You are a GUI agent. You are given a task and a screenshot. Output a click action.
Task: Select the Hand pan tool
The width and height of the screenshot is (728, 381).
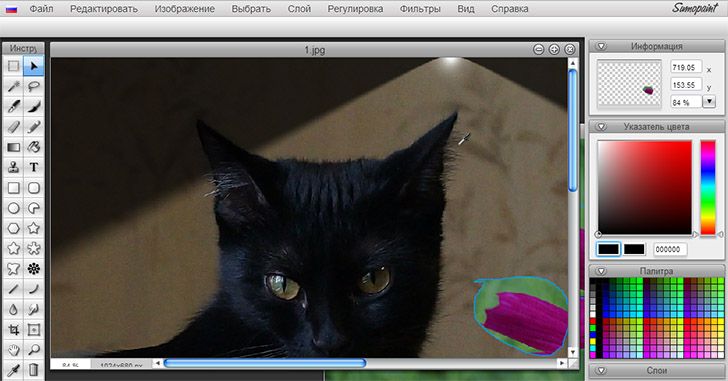point(13,350)
